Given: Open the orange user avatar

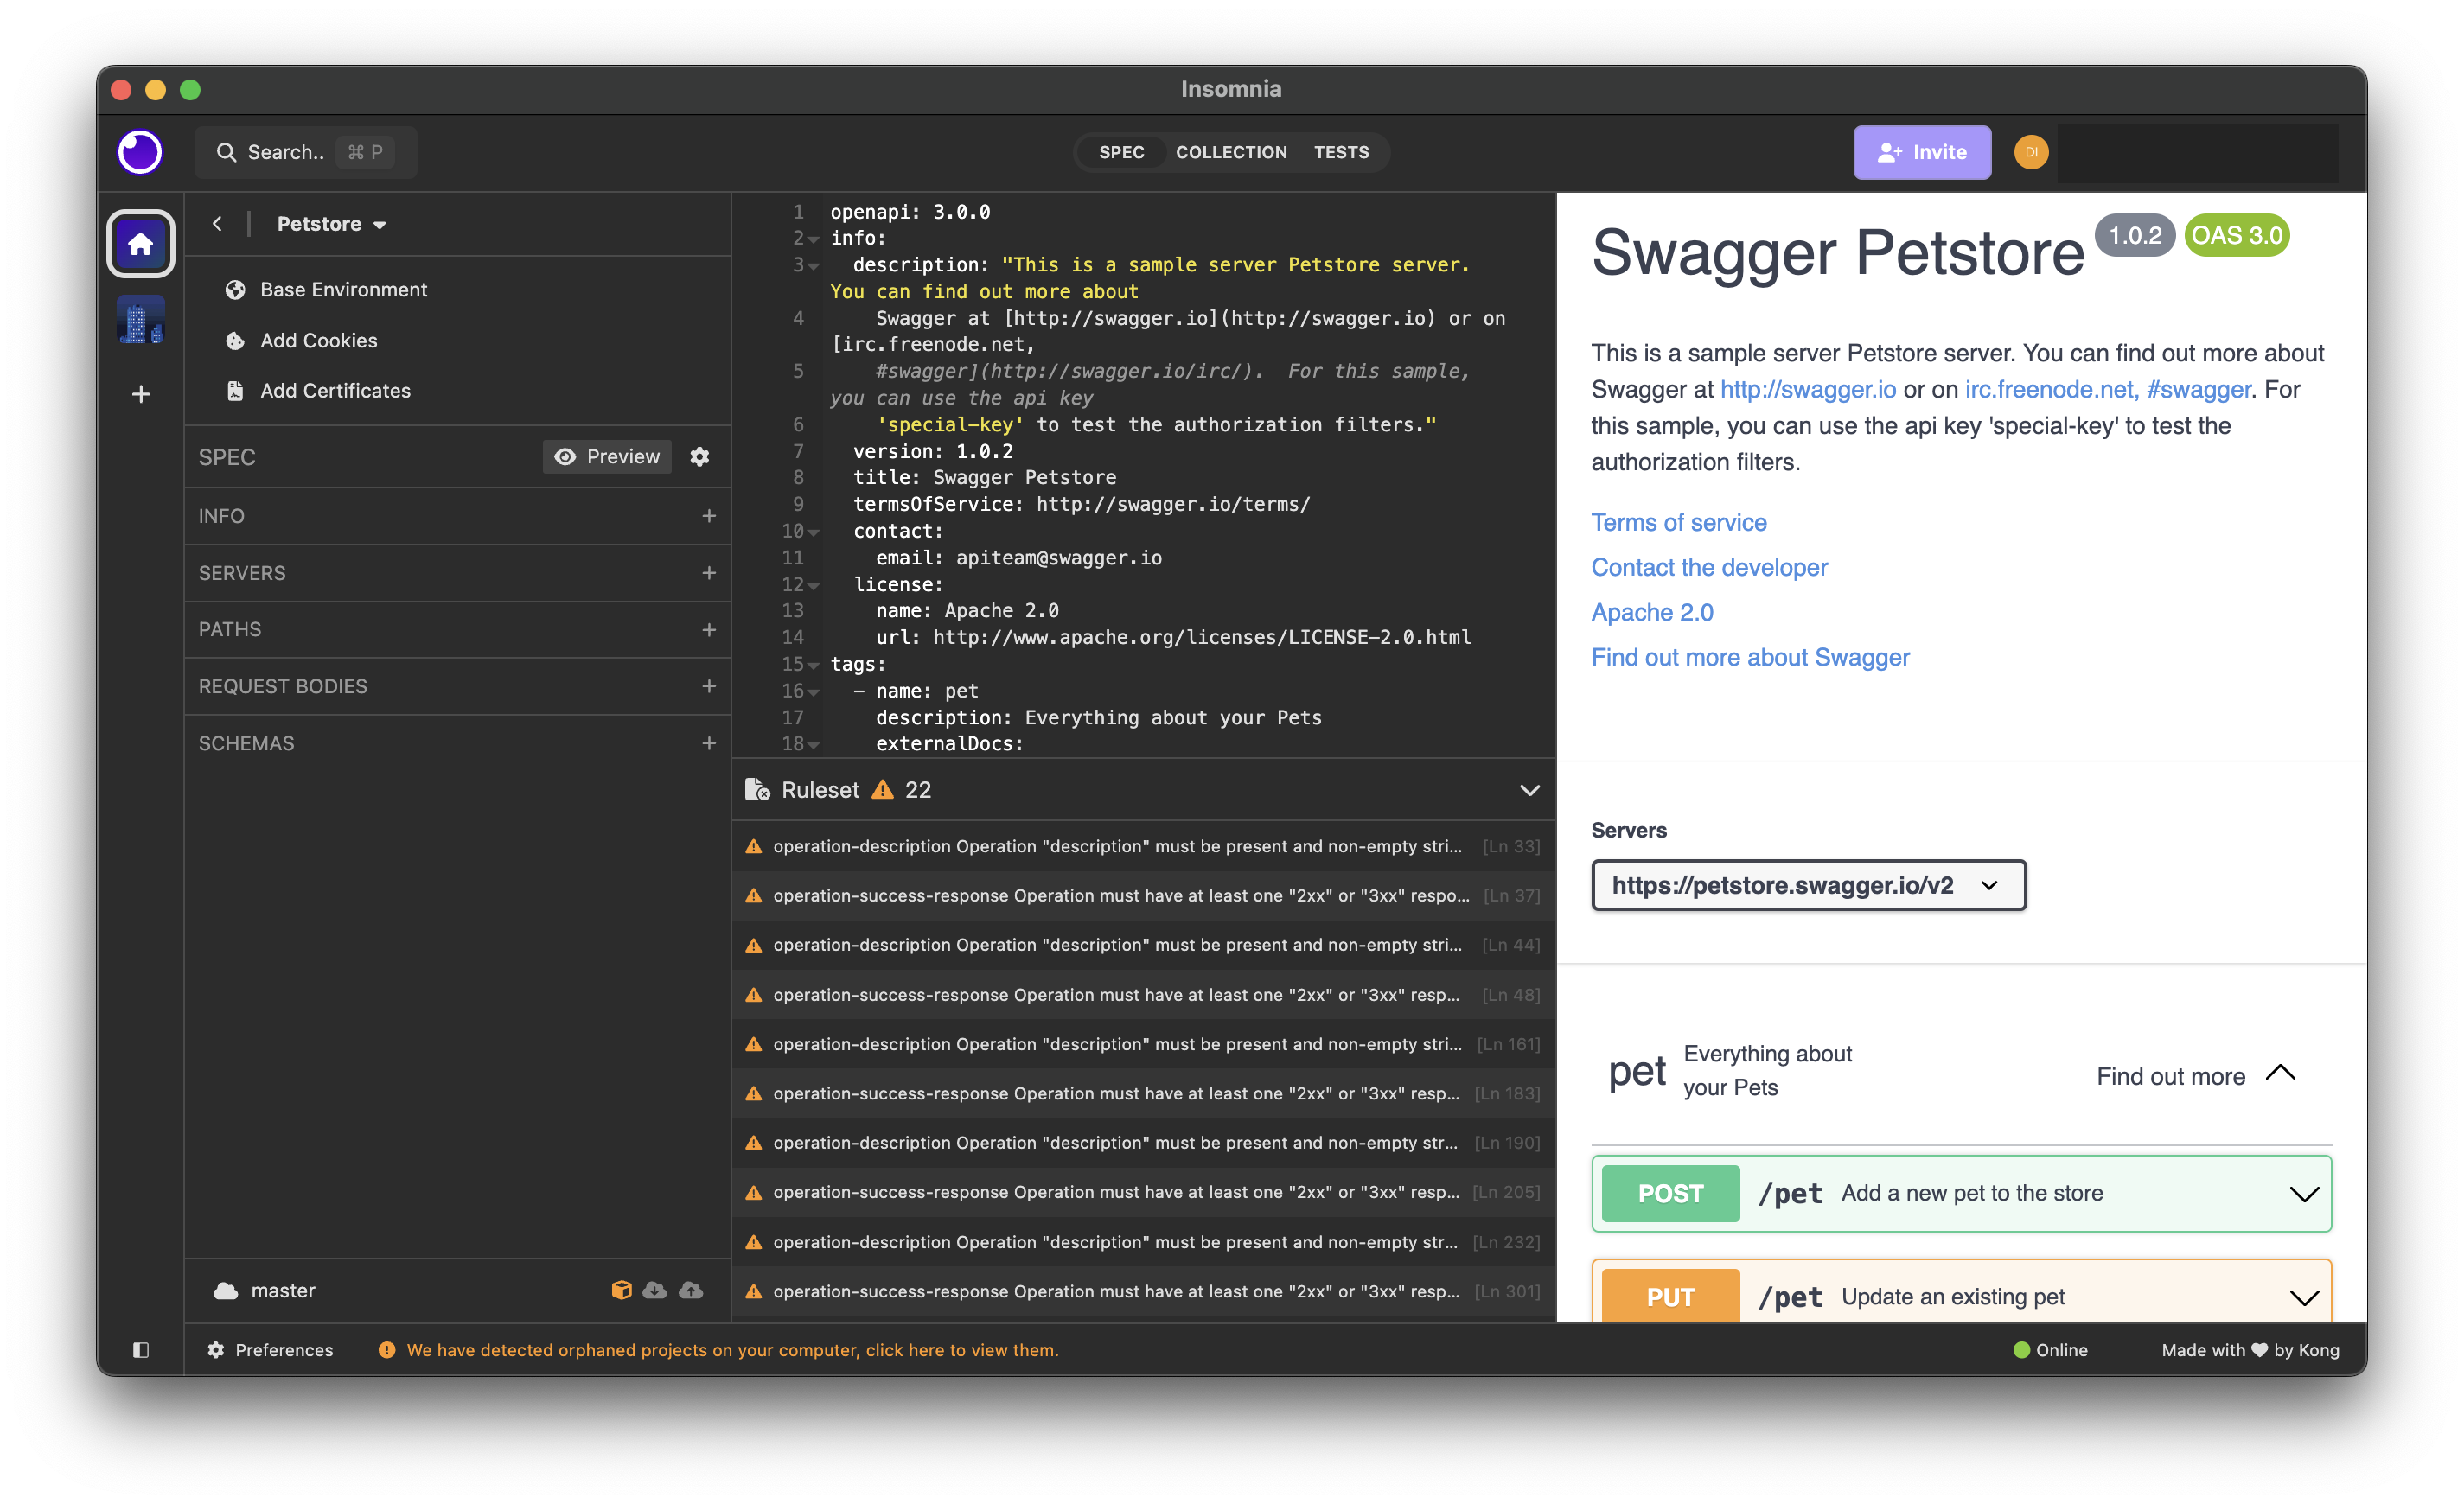Looking at the screenshot, I should tap(2031, 152).
